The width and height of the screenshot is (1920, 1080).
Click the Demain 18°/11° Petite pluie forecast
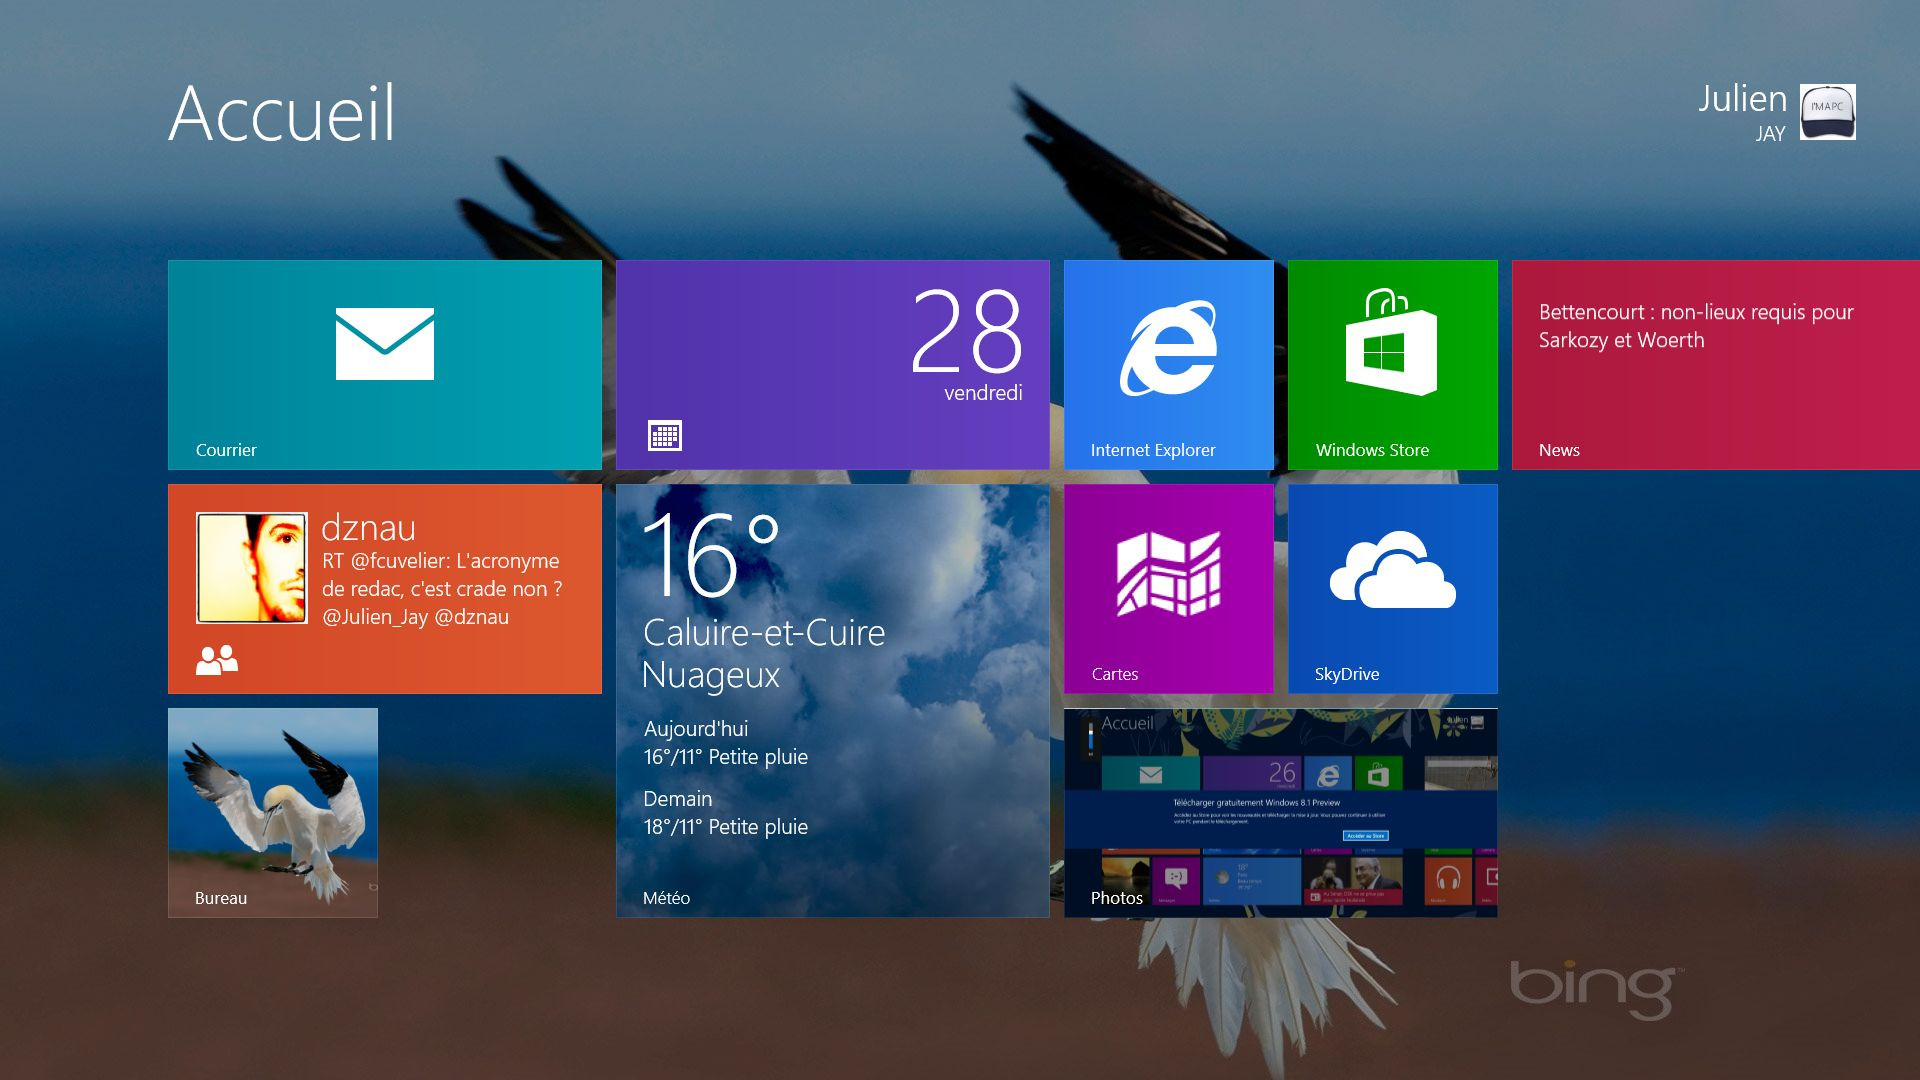[726, 813]
